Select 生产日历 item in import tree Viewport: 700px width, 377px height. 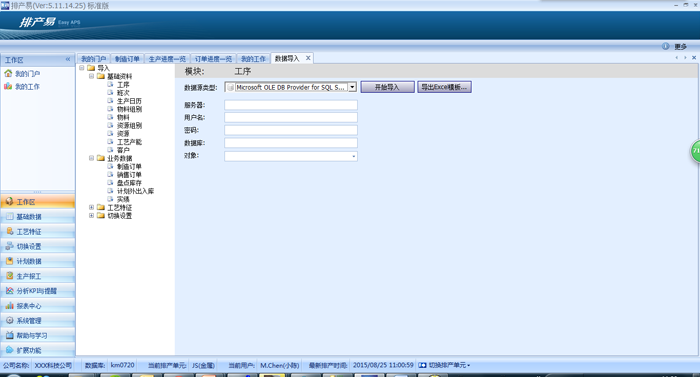point(129,101)
